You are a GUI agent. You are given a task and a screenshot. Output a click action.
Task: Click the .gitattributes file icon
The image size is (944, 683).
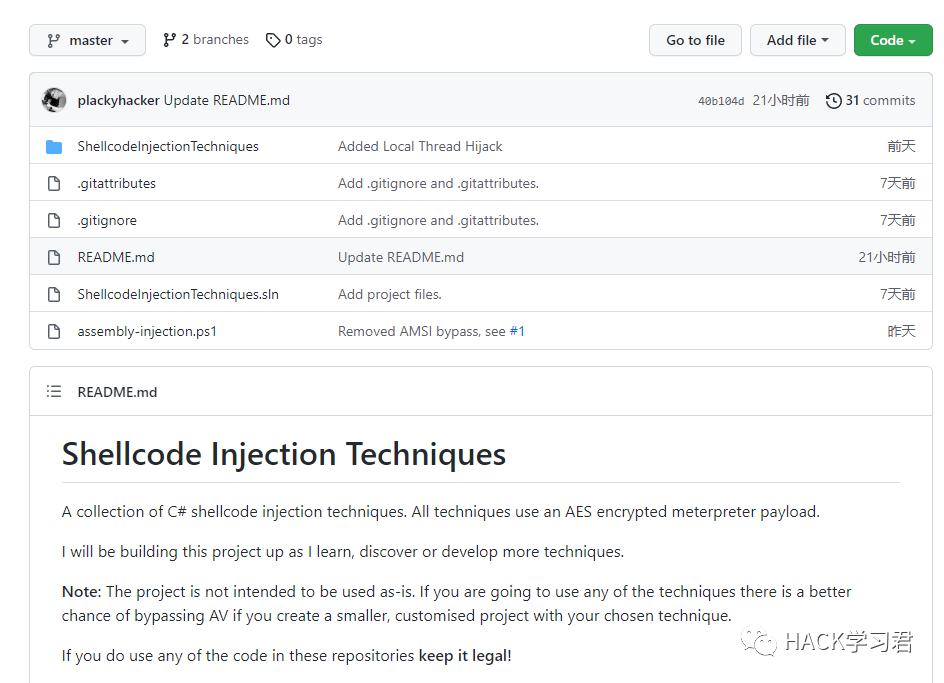[54, 184]
